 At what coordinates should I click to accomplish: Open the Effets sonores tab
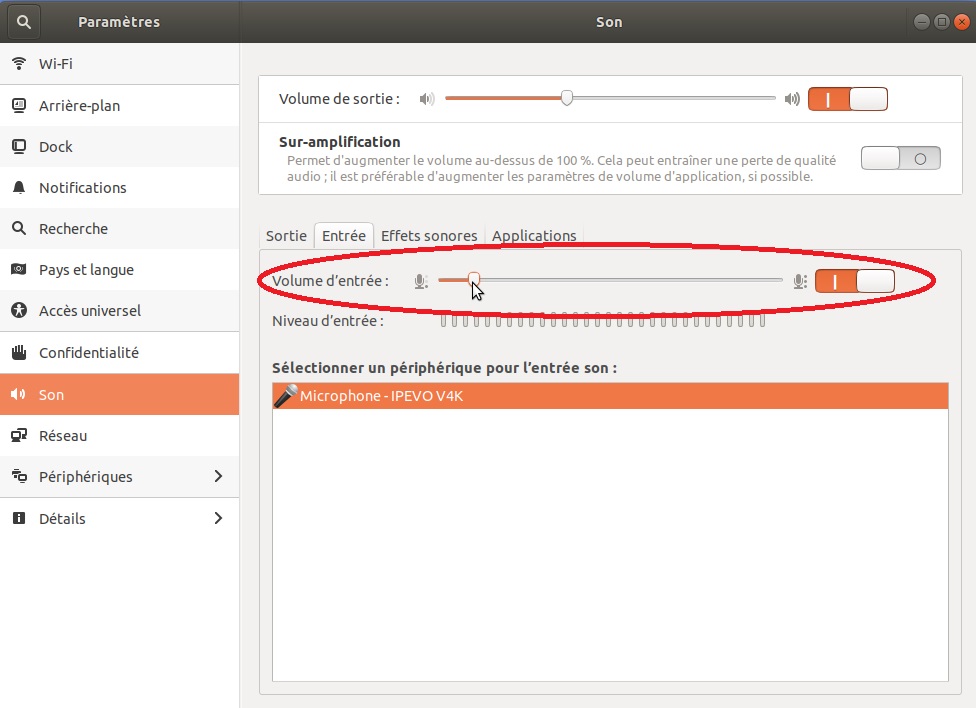click(x=429, y=236)
